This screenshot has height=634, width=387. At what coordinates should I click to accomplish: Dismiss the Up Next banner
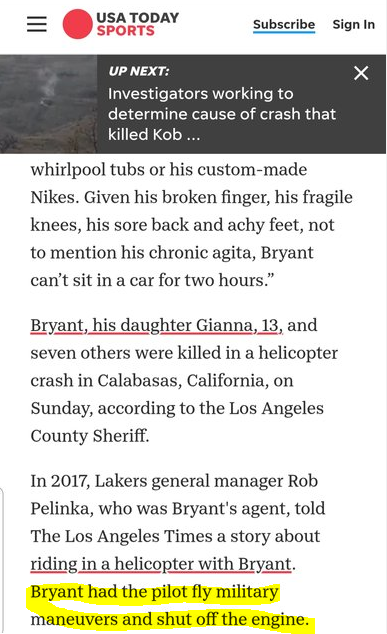click(361, 73)
